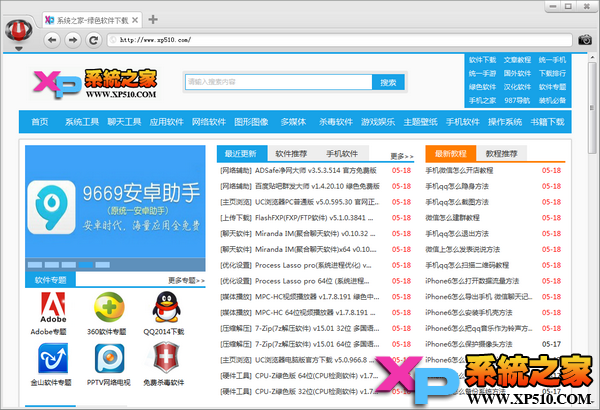600x410 pixels.
Task: Open iPhone6怎么打开数据流量方法 tutorial
Action: tap(472, 281)
